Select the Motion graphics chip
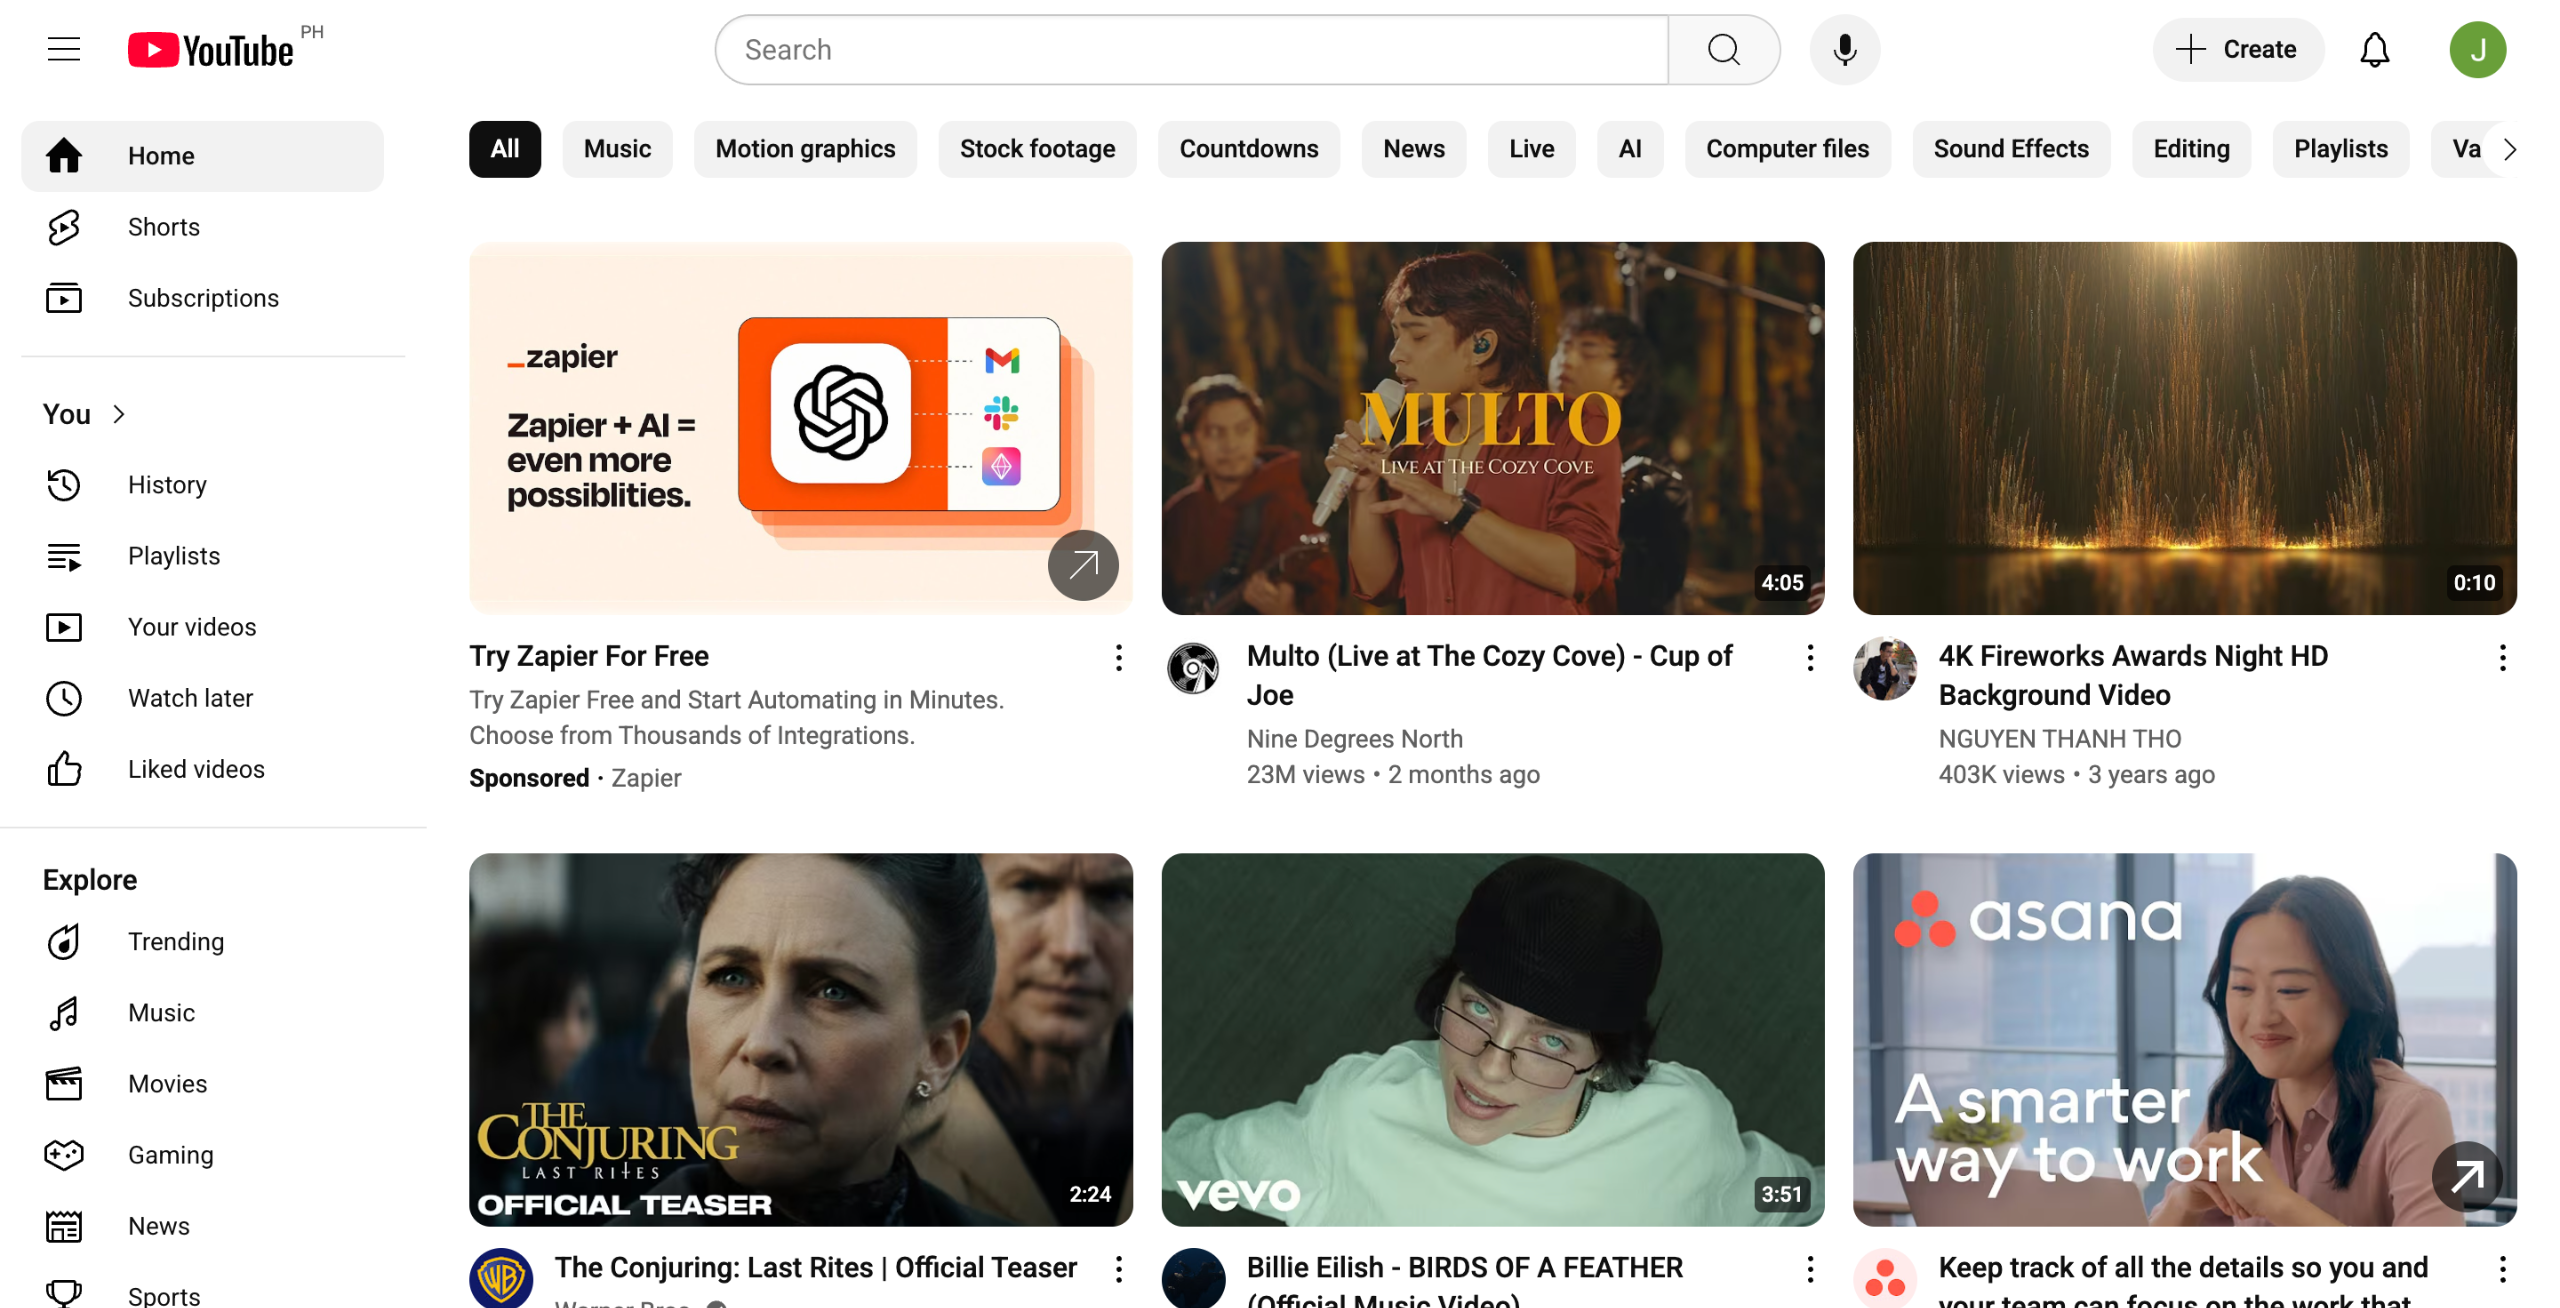This screenshot has height=1308, width=2560. (805, 149)
